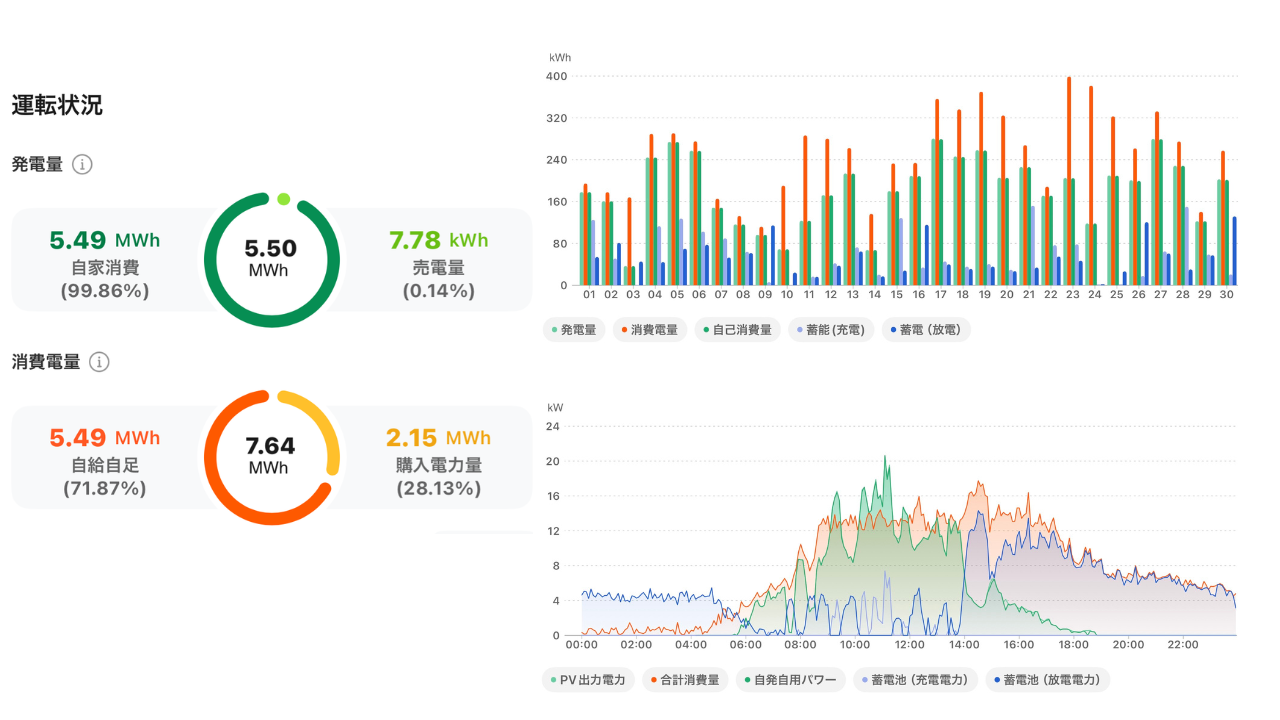Hide the 蓄電池 (放電電力) legend series

(1048, 680)
